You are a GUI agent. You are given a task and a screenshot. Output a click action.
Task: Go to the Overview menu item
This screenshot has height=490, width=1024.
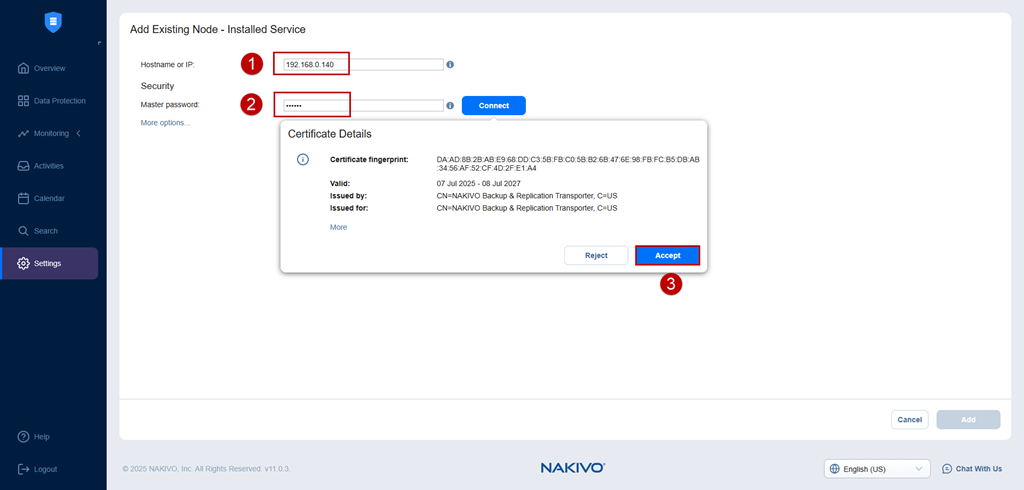[50, 68]
